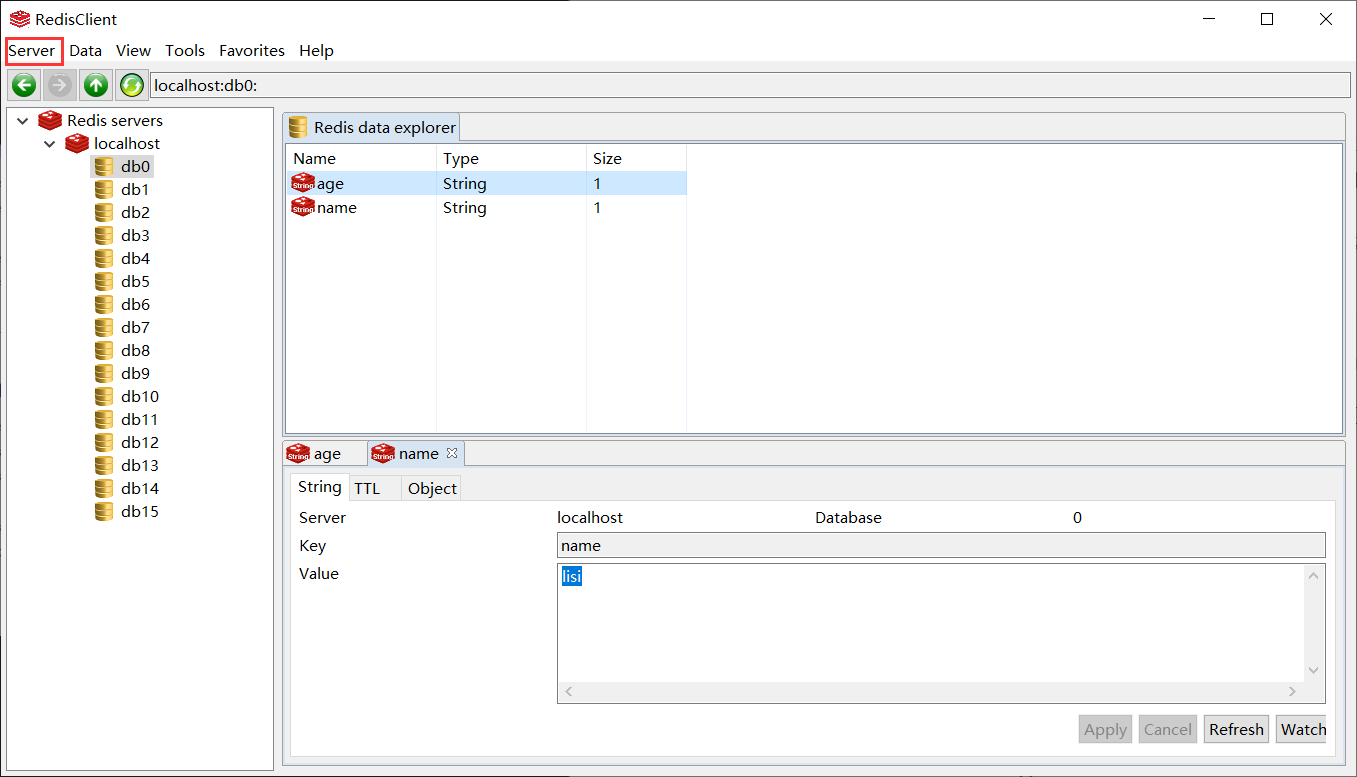
Task: Click the Watch button
Action: tap(1303, 729)
